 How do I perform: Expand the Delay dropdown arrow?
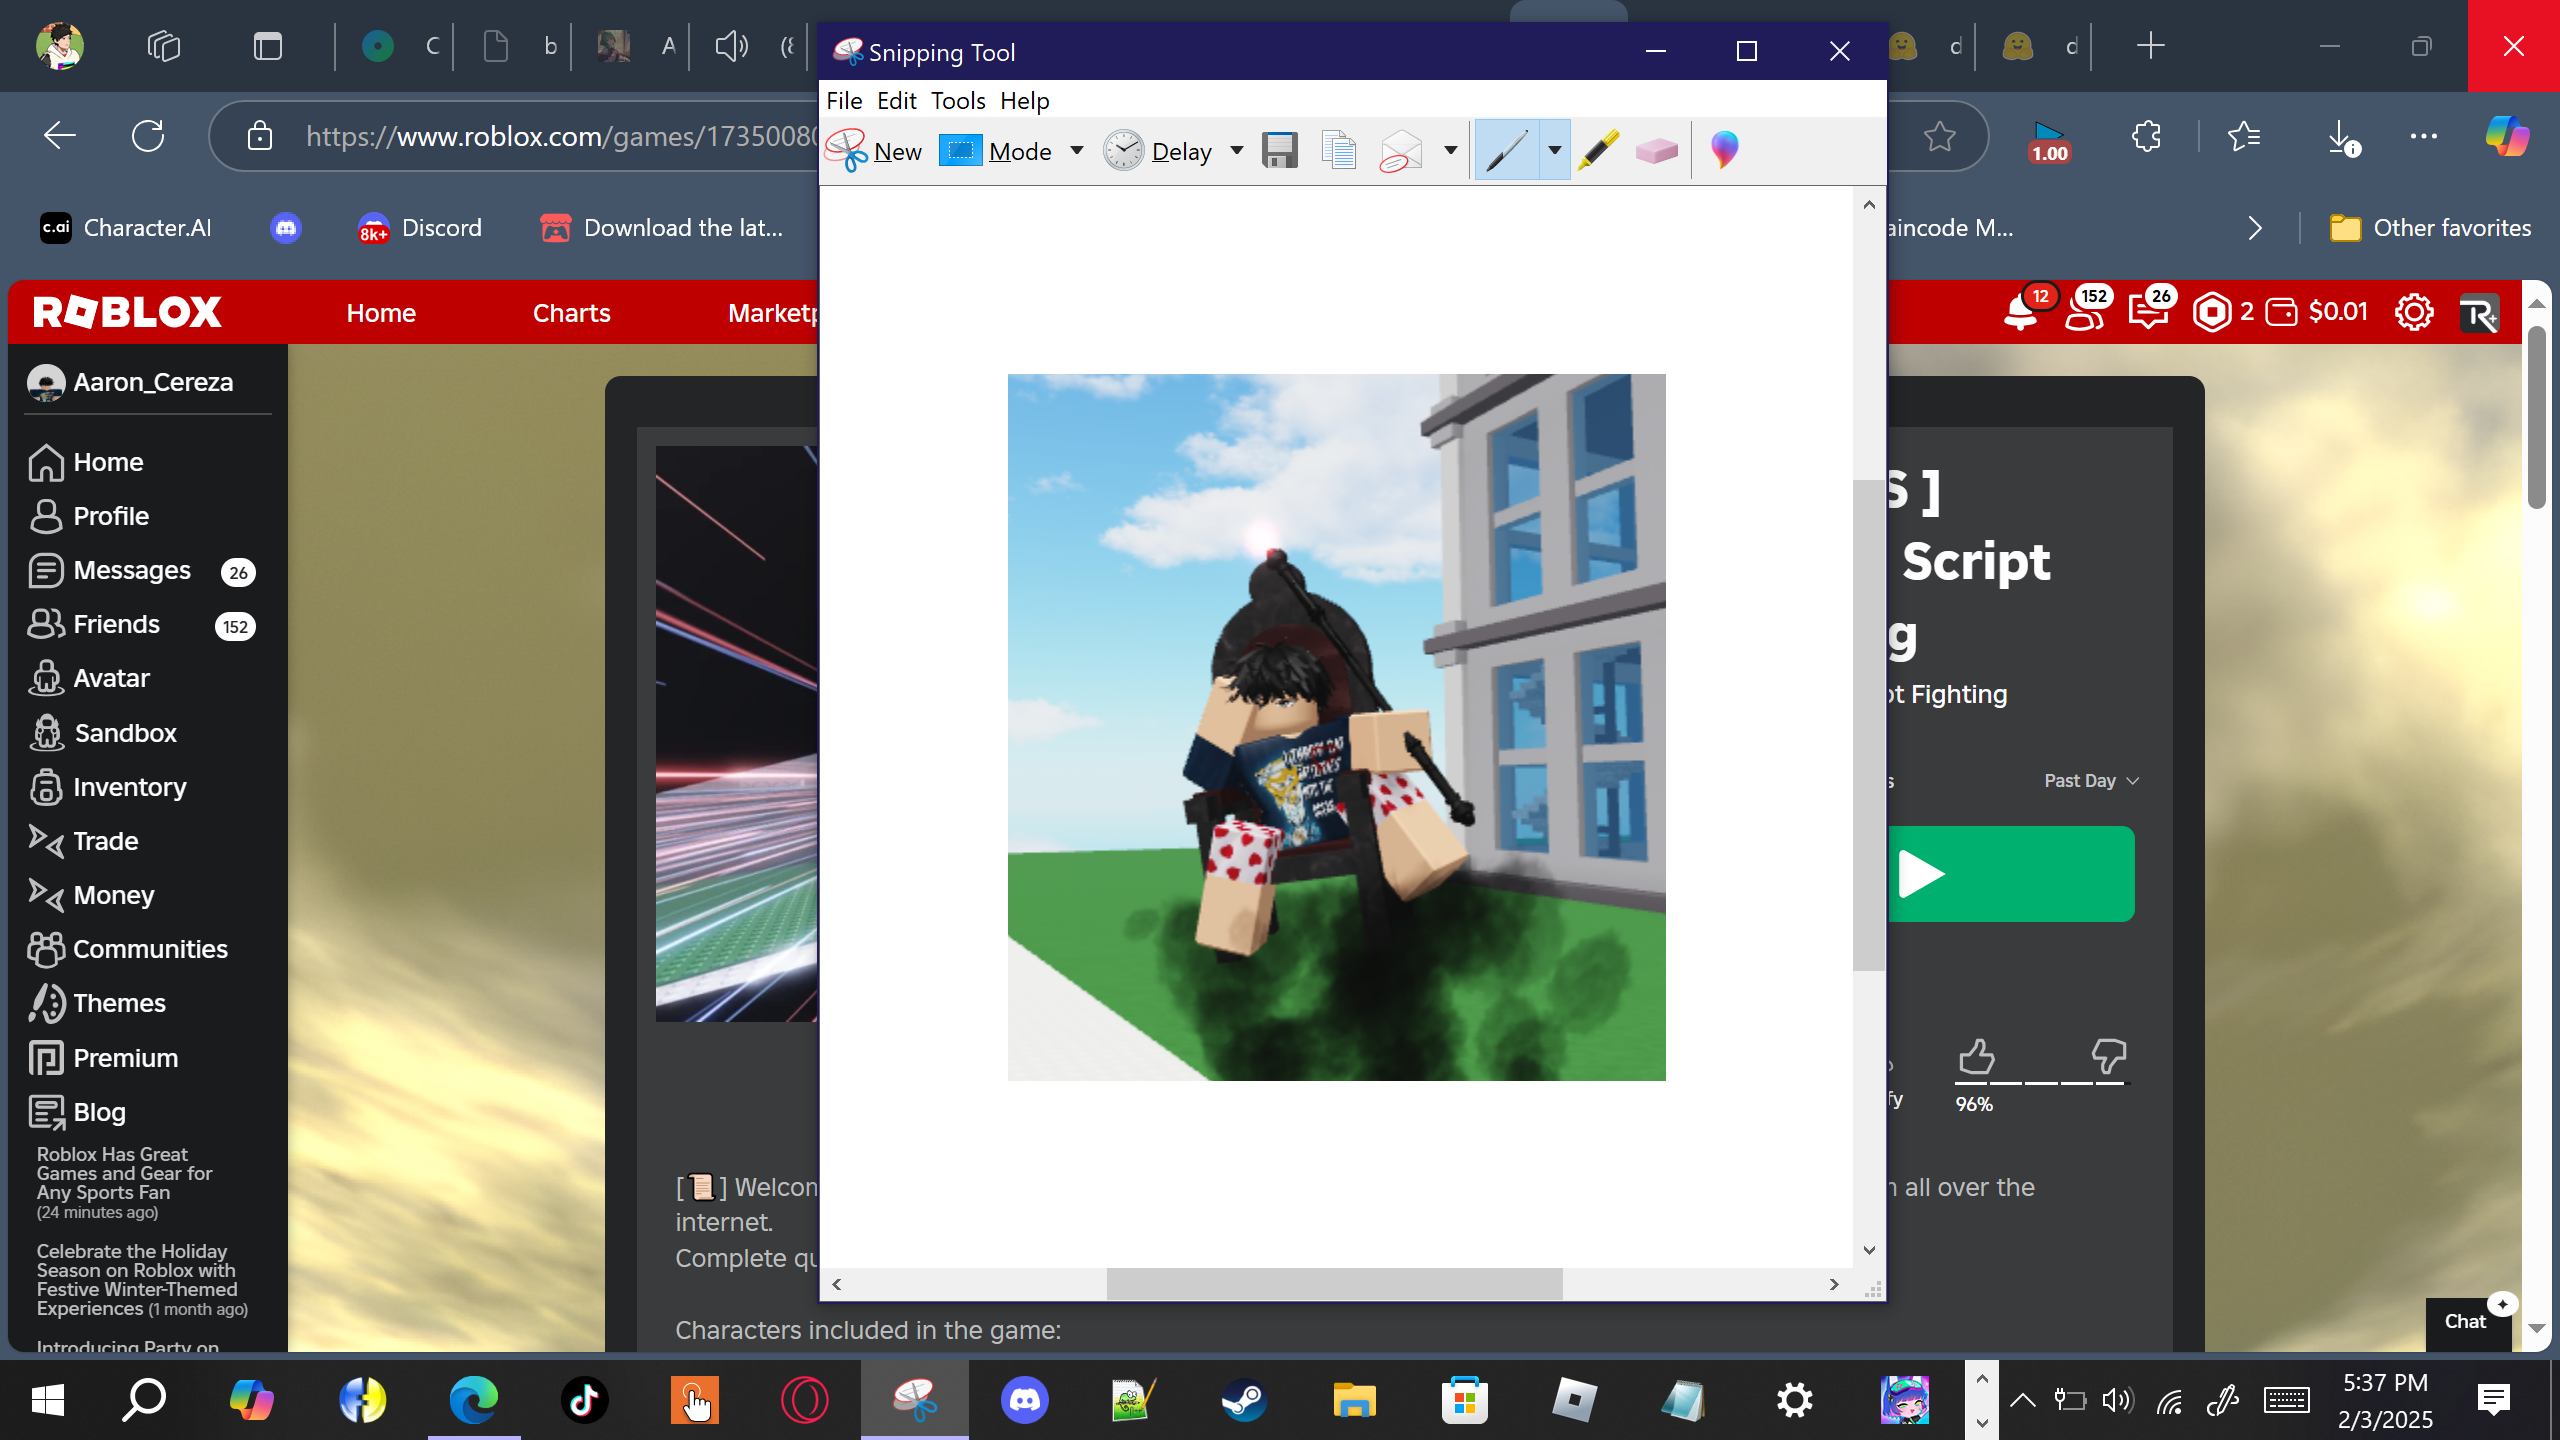pyautogui.click(x=1237, y=151)
